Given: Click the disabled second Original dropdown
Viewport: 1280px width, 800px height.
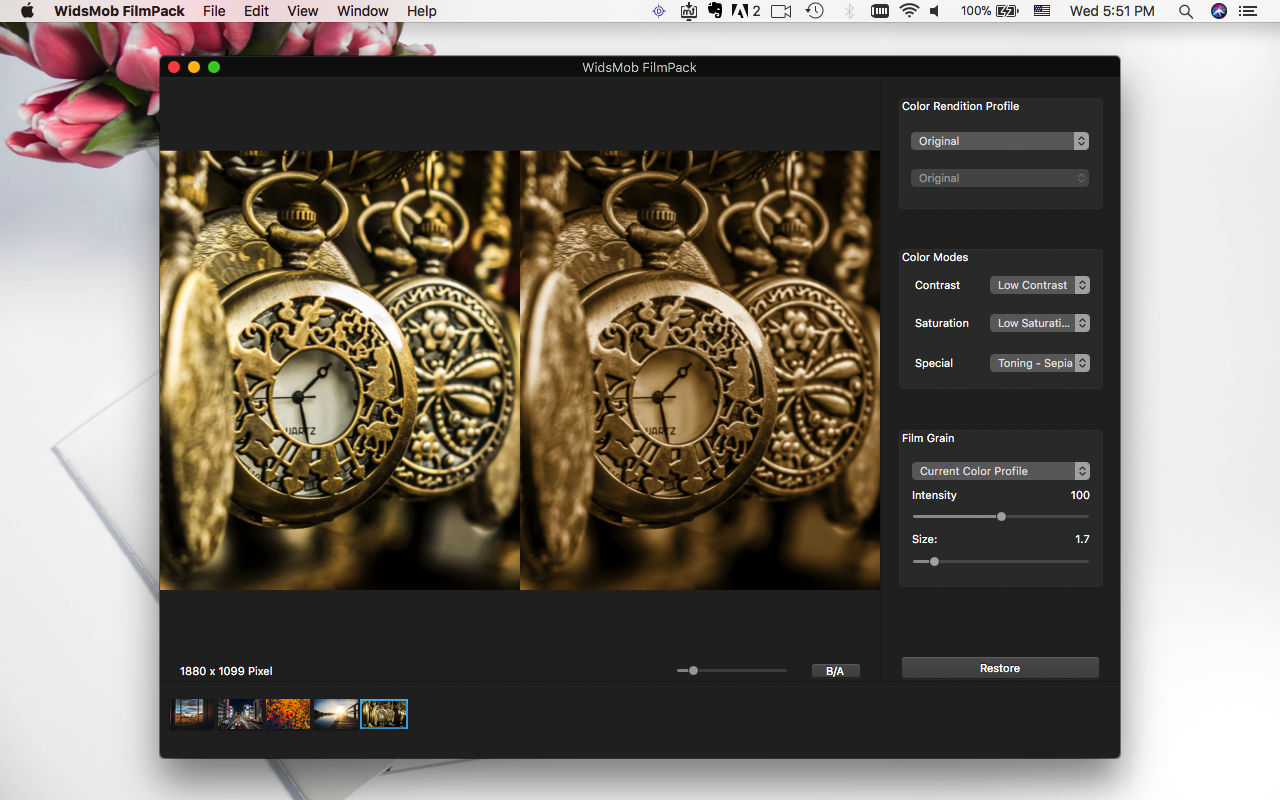Looking at the screenshot, I should [x=1000, y=178].
